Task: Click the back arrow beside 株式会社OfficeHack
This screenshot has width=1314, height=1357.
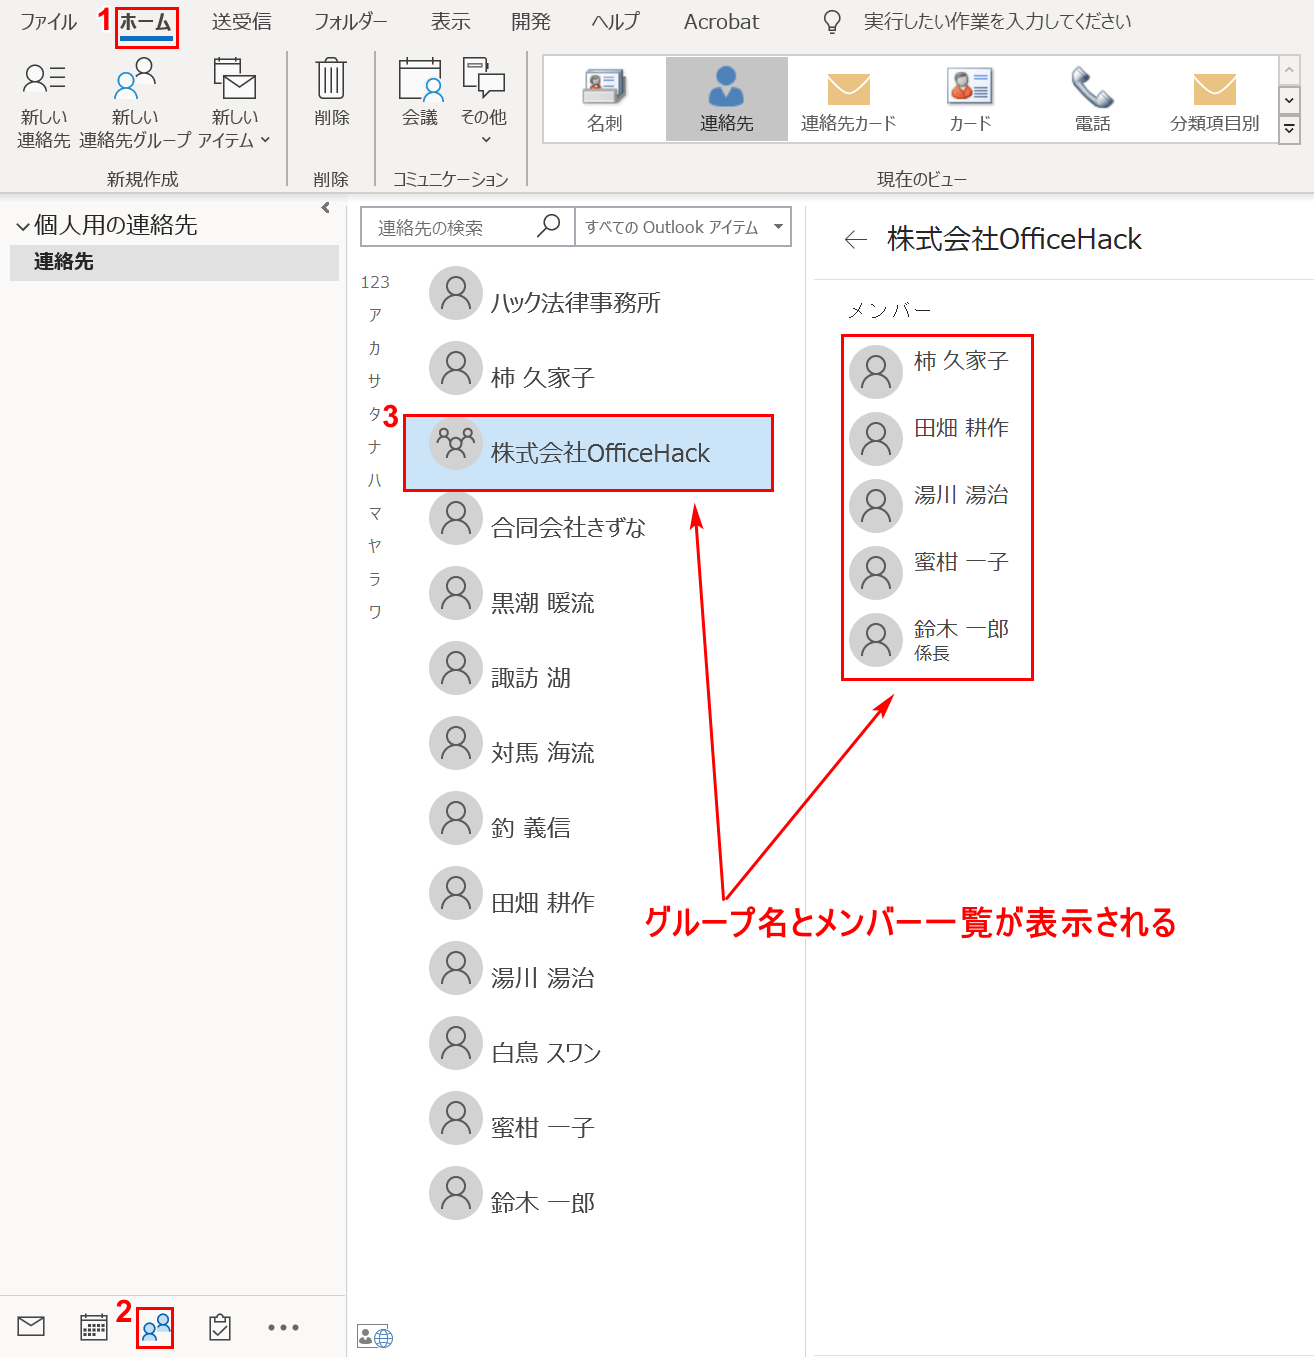Action: click(855, 239)
